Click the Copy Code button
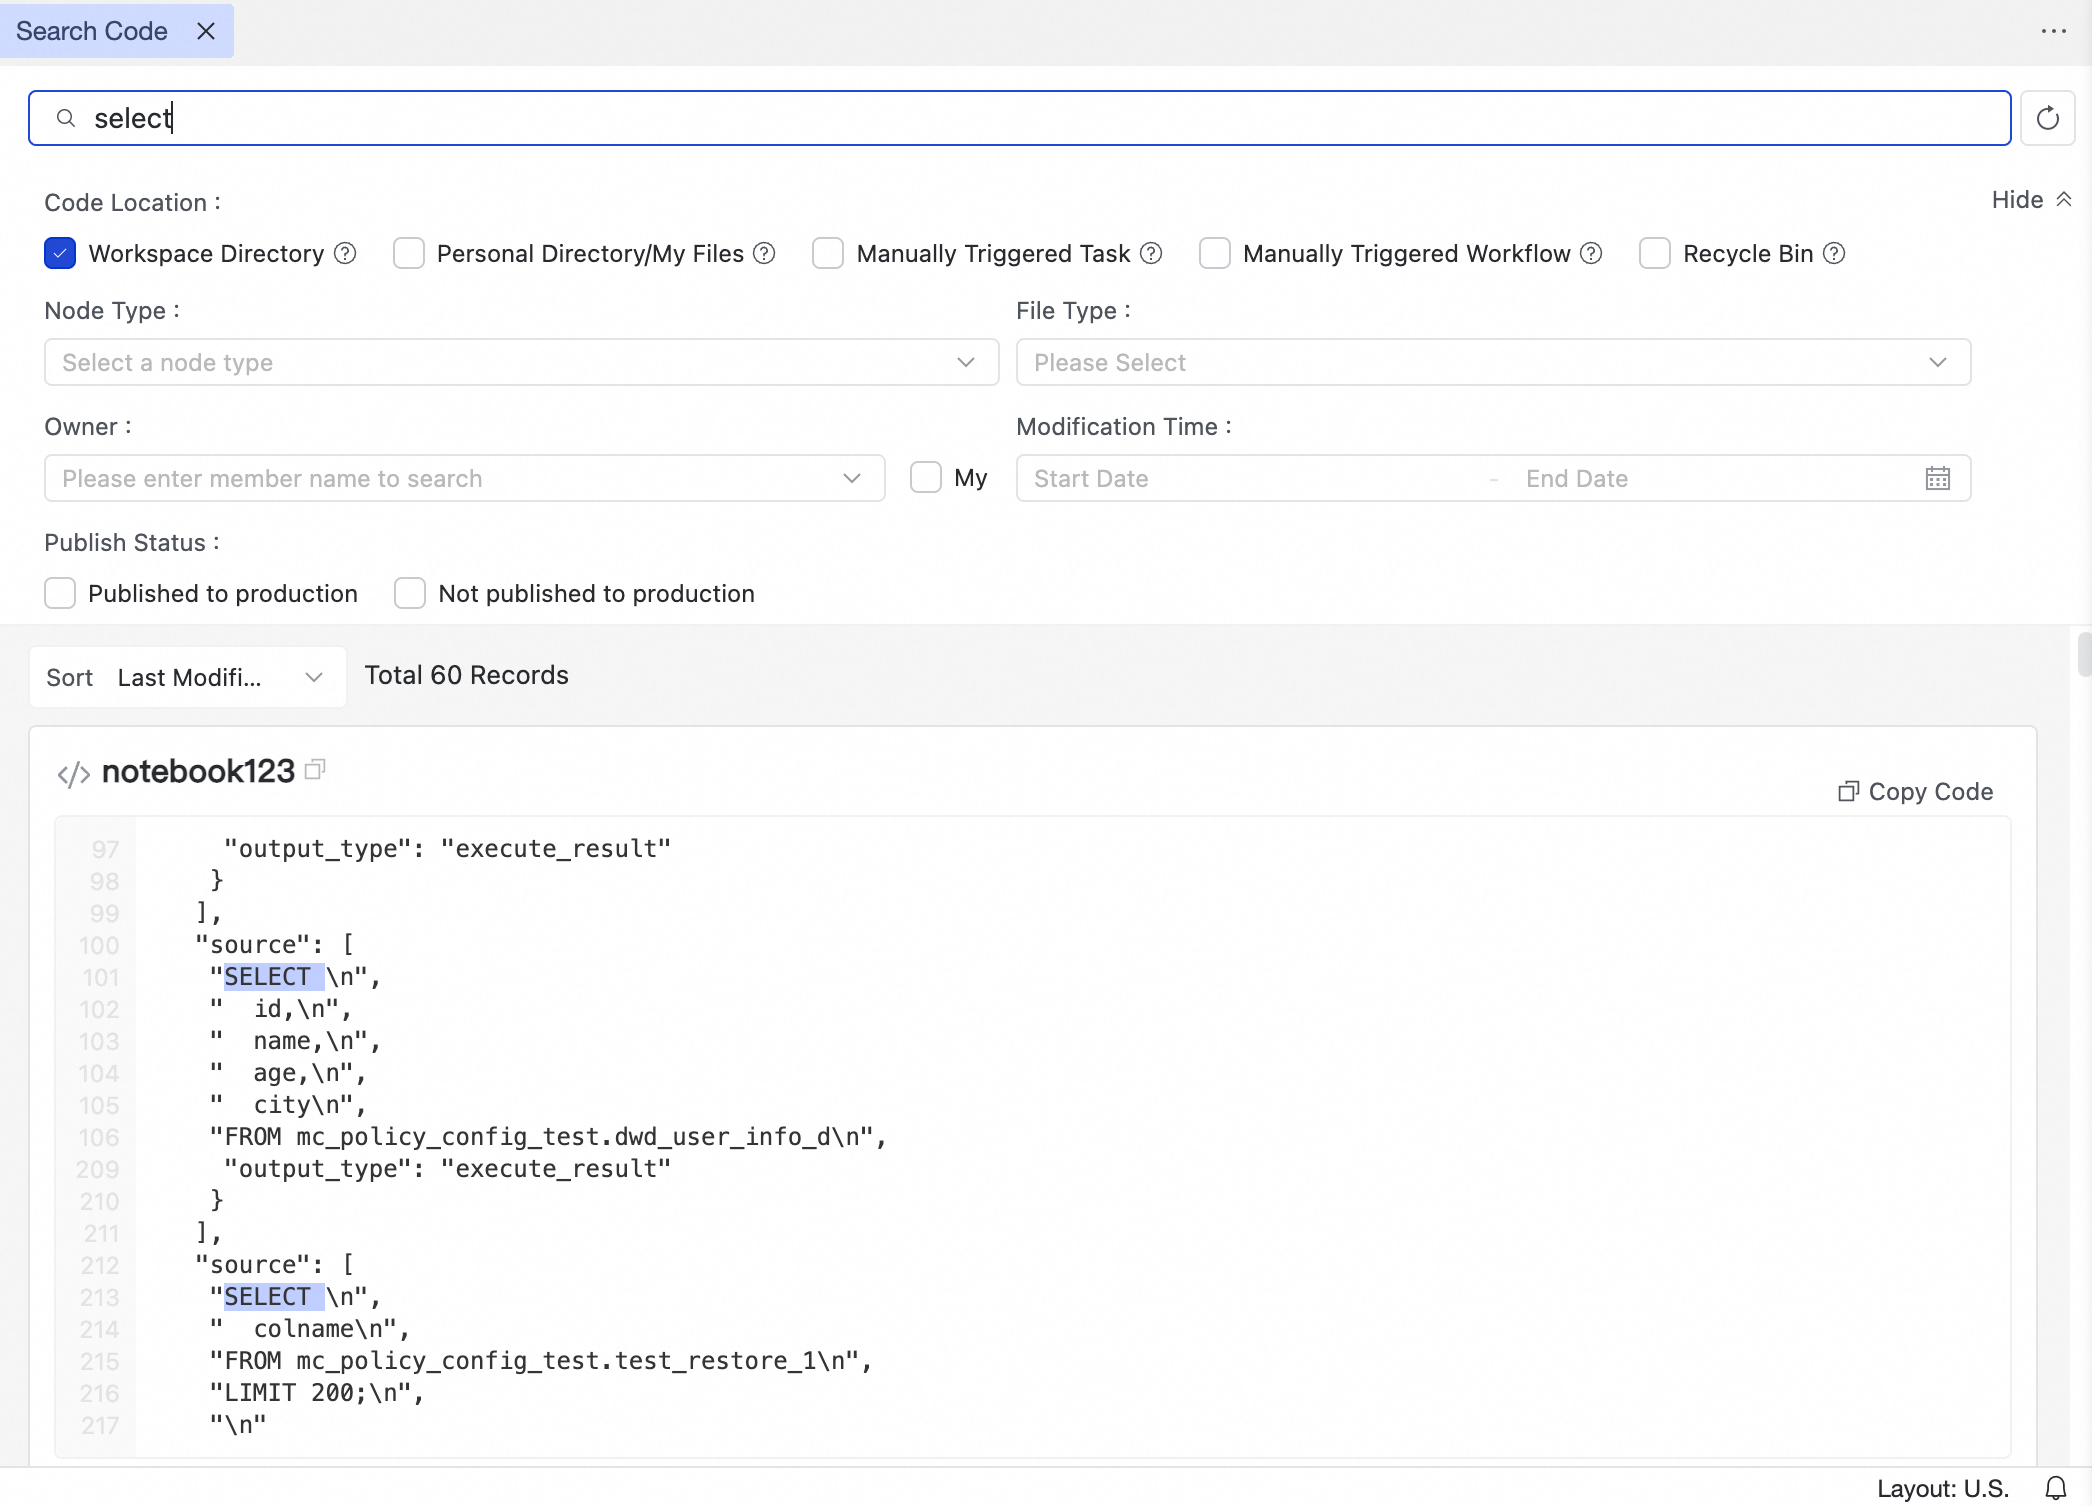Viewport: 2092px width, 1506px height. click(1915, 791)
